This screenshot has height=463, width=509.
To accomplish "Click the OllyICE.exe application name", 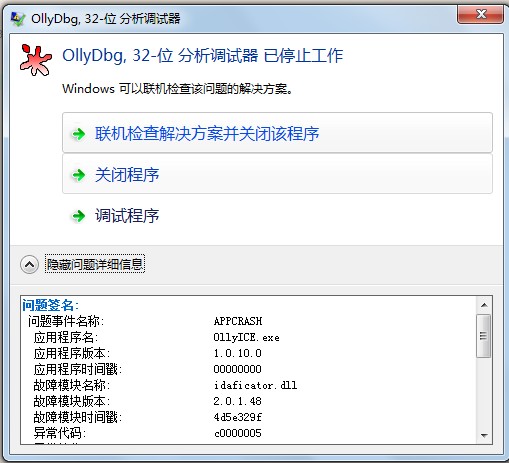I will pyautogui.click(x=246, y=337).
